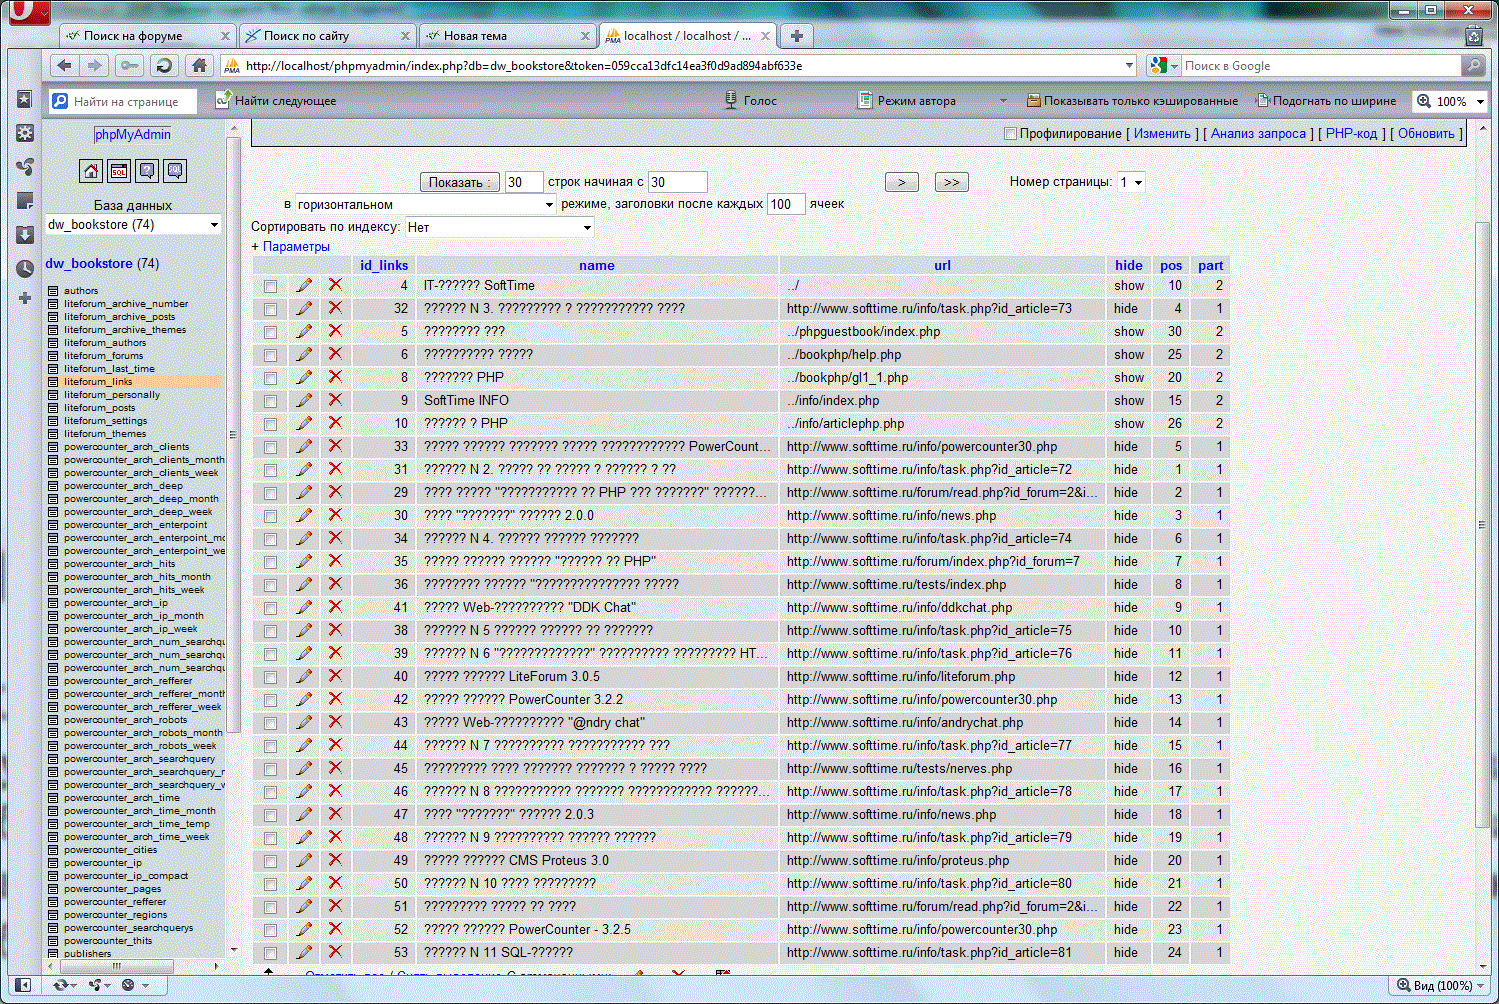
Task: Click the PHP-код link
Action: [x=1351, y=134]
